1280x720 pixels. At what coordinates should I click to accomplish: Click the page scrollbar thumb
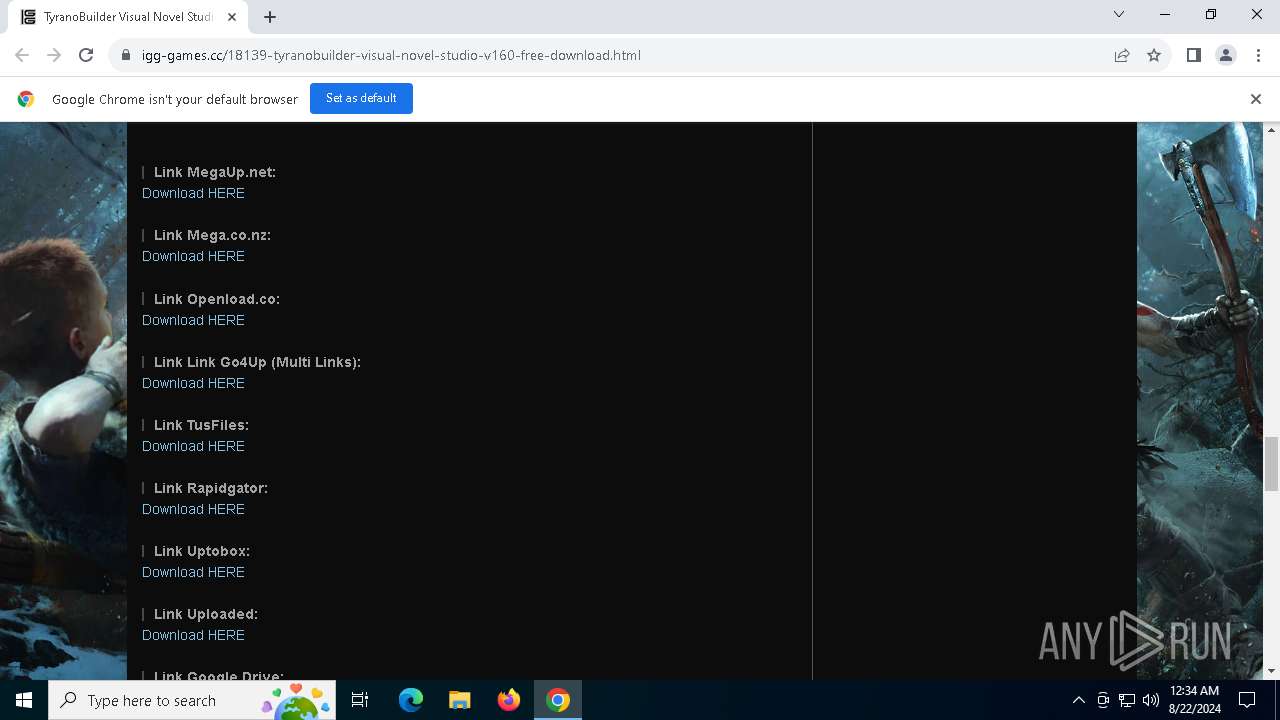1271,464
